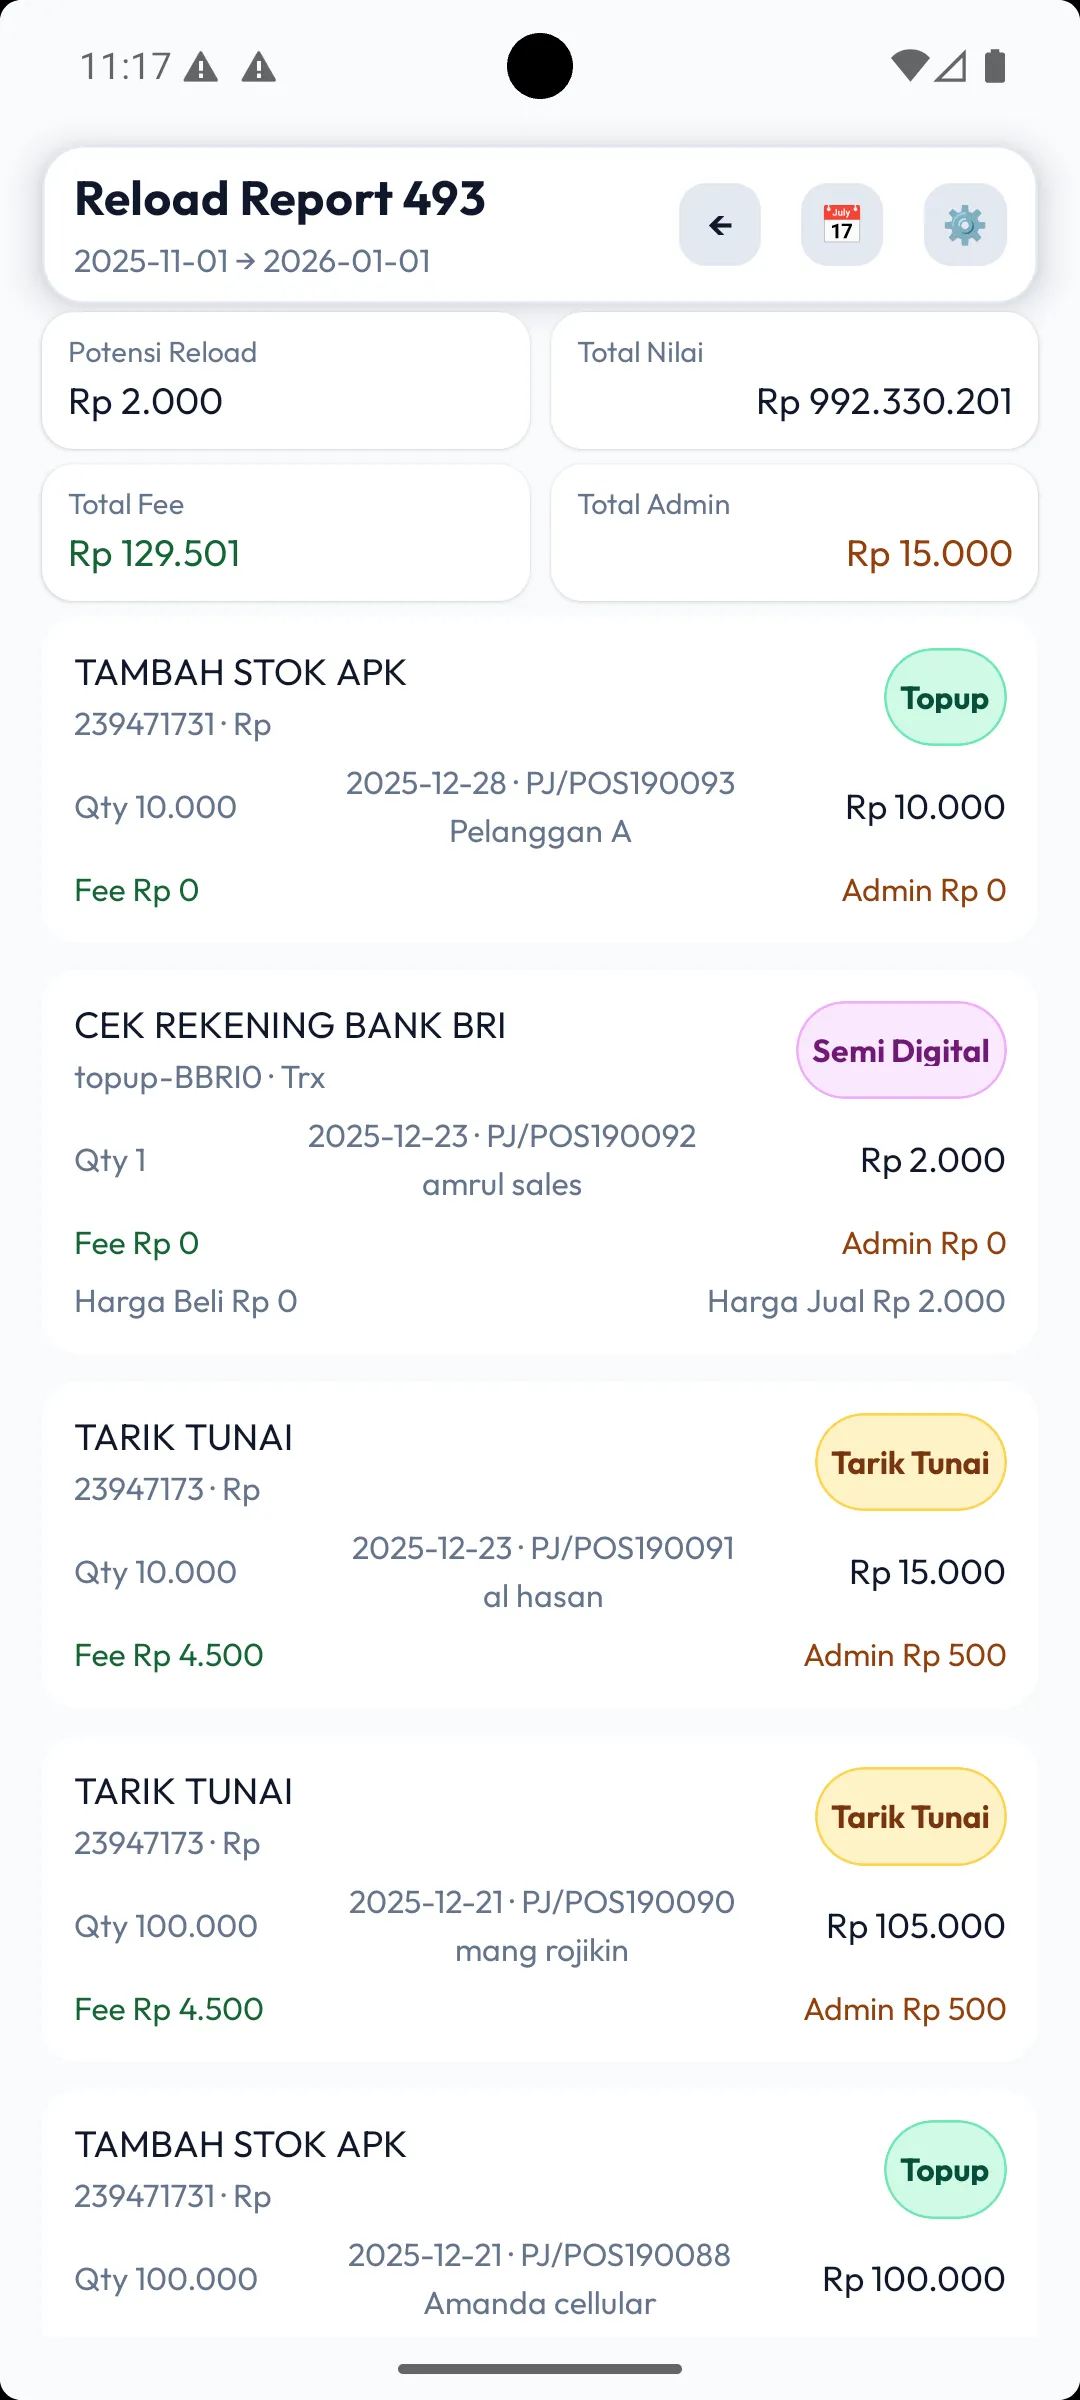The height and width of the screenshot is (2400, 1080).
Task: Tap the cellular signal icon
Action: click(x=951, y=67)
